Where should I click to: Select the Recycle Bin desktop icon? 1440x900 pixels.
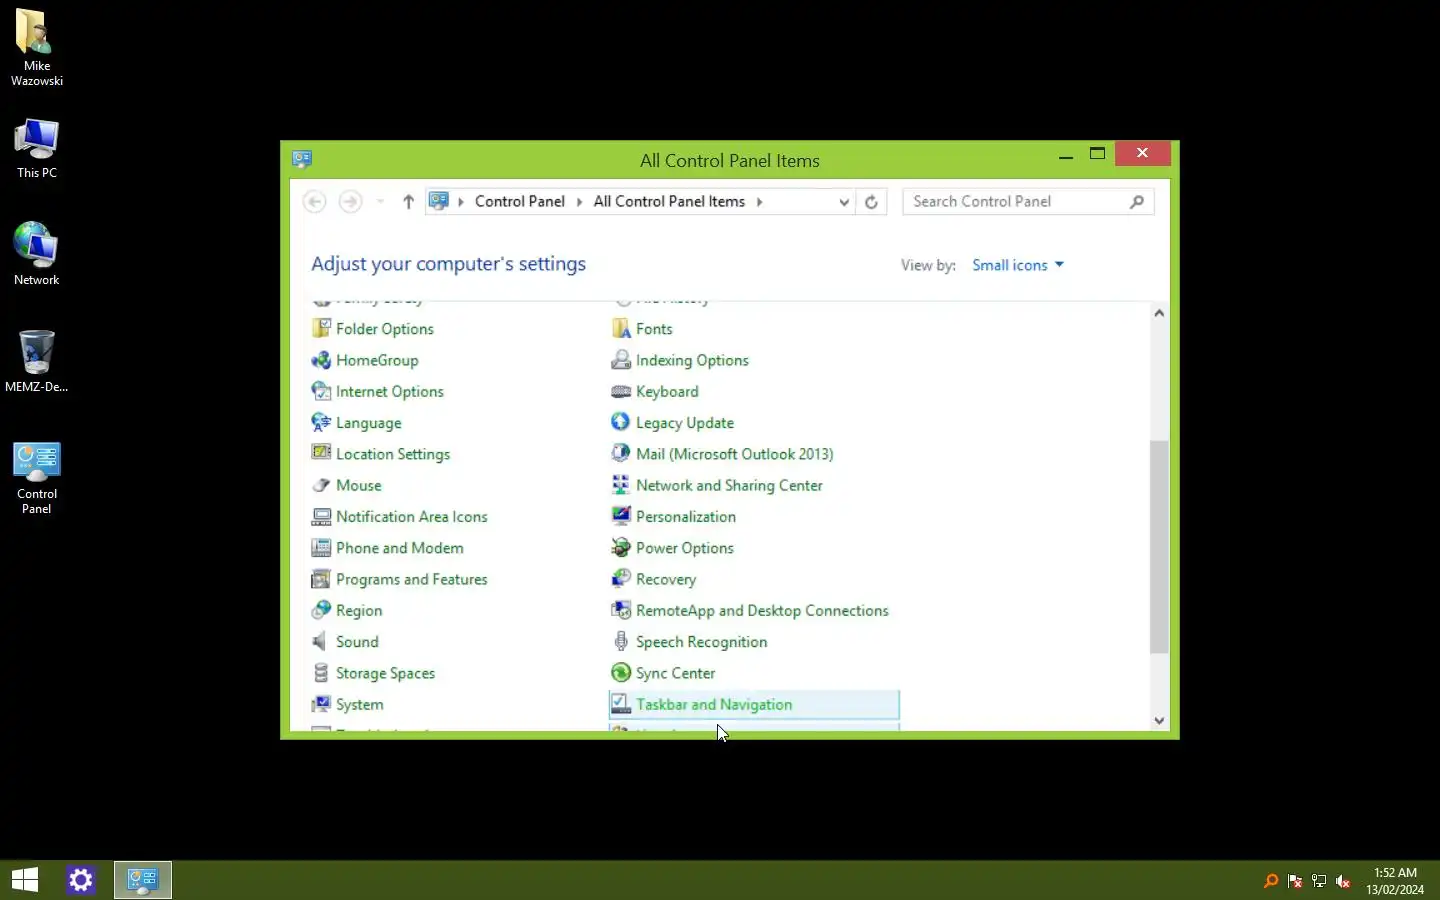pos(37,361)
